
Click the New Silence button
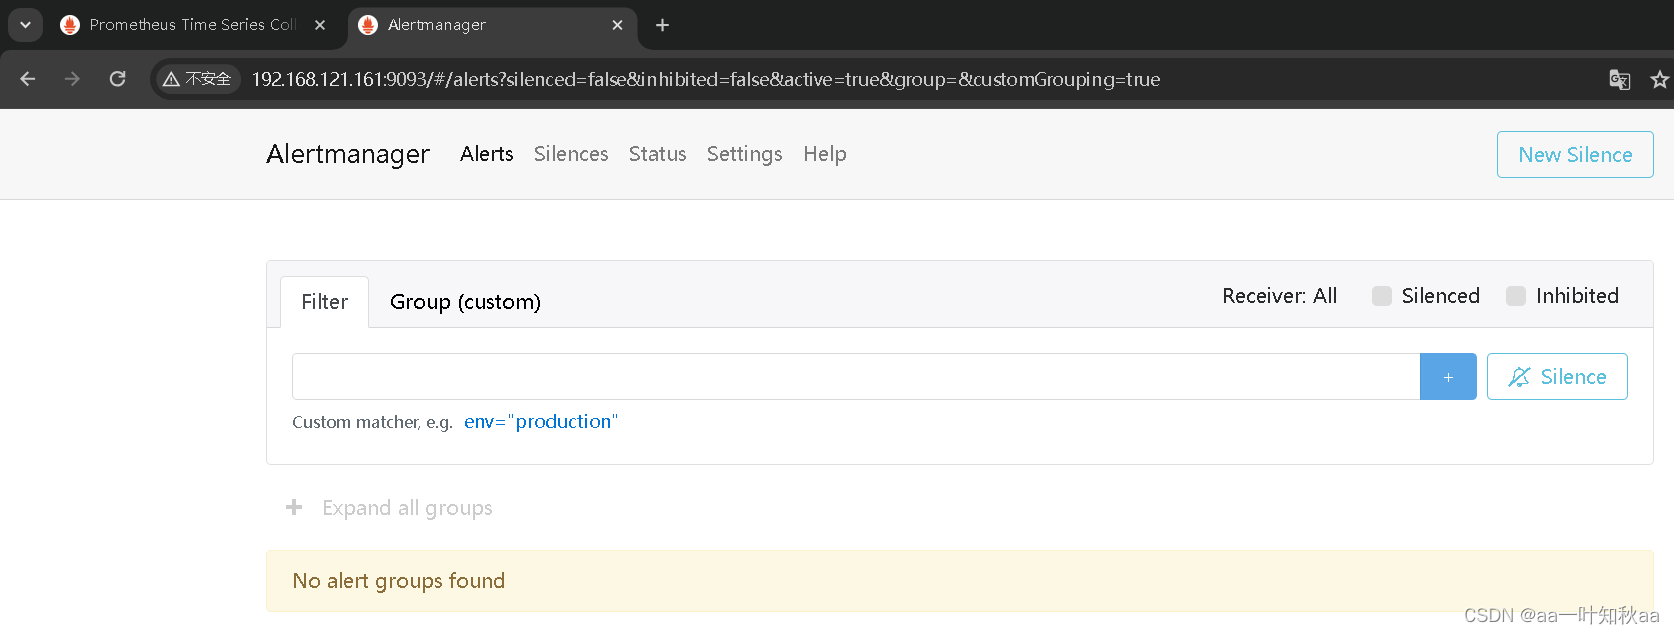click(x=1575, y=154)
